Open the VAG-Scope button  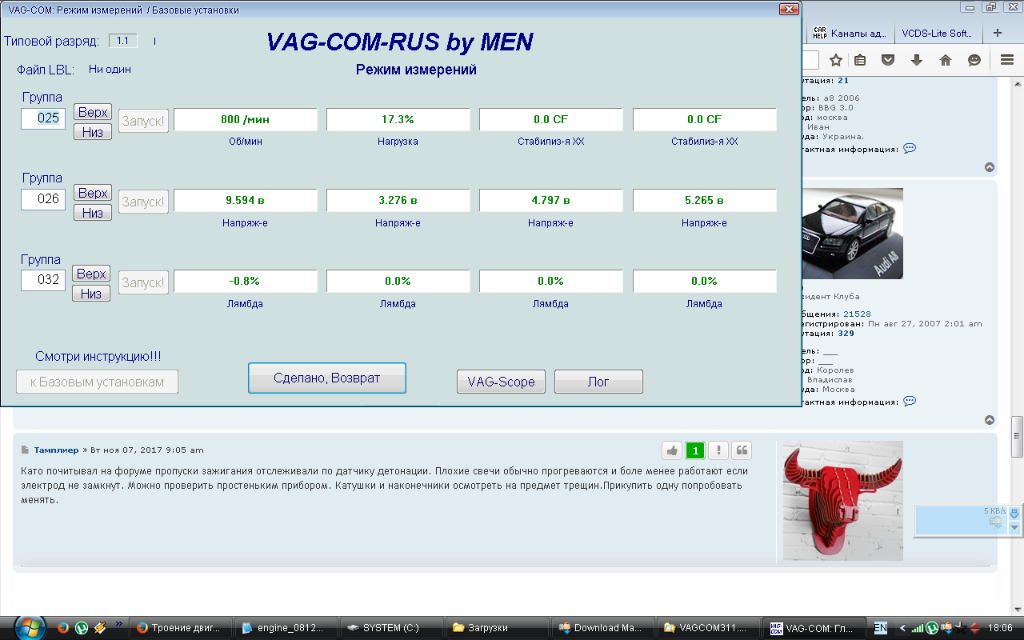pyautogui.click(x=501, y=381)
